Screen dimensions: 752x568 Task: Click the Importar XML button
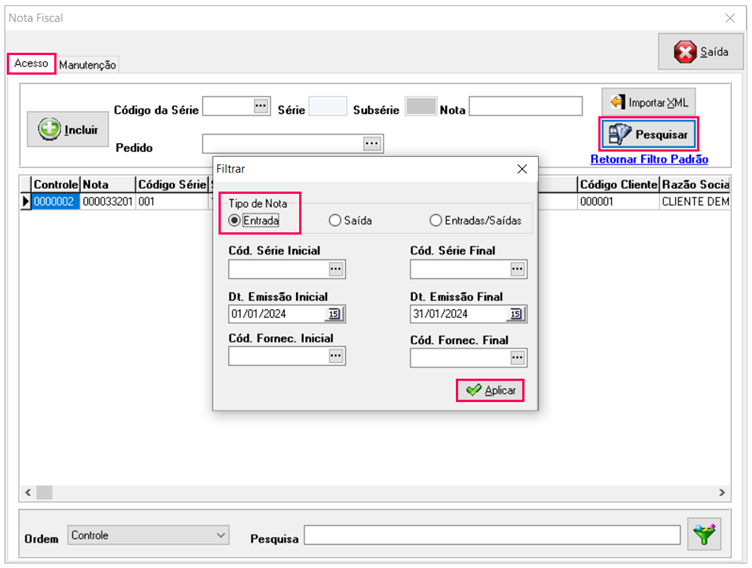(649, 102)
